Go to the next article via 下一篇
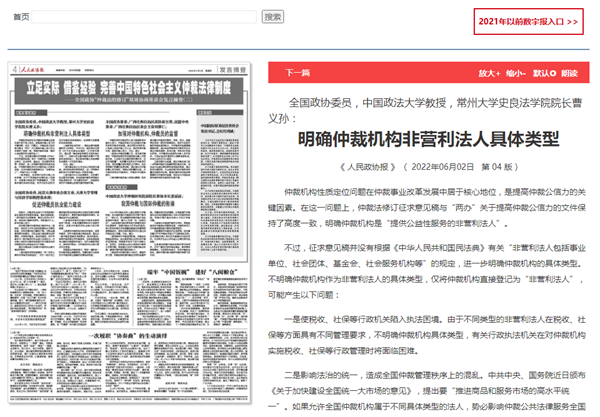 tap(297, 73)
